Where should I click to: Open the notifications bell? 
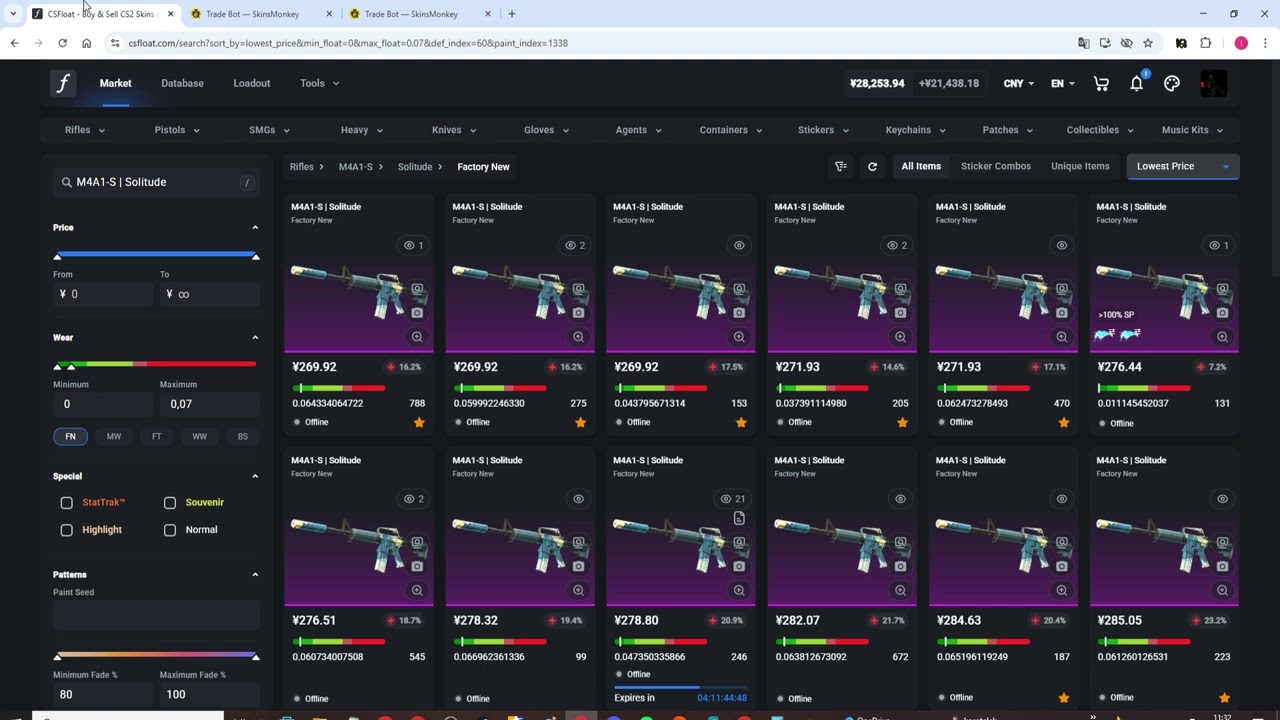pyautogui.click(x=1136, y=84)
